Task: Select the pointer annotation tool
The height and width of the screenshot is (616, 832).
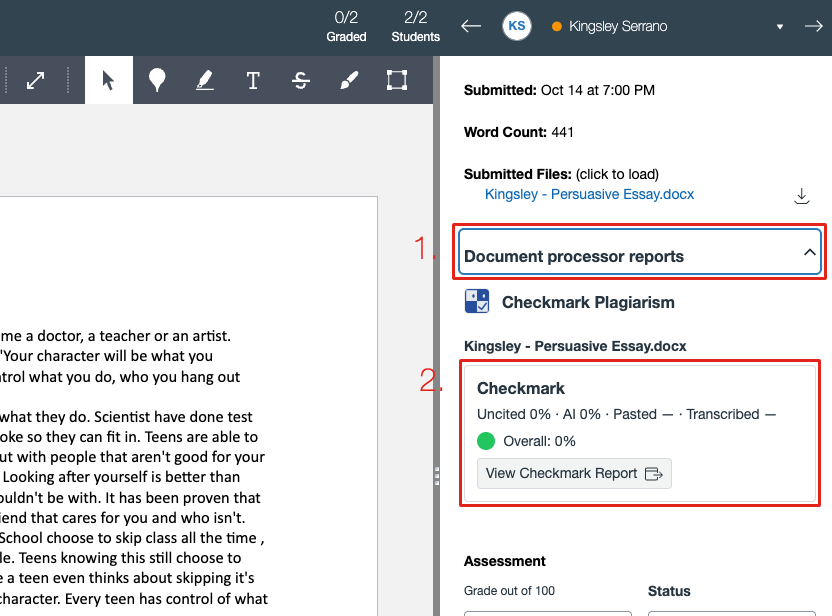Action: (x=108, y=80)
